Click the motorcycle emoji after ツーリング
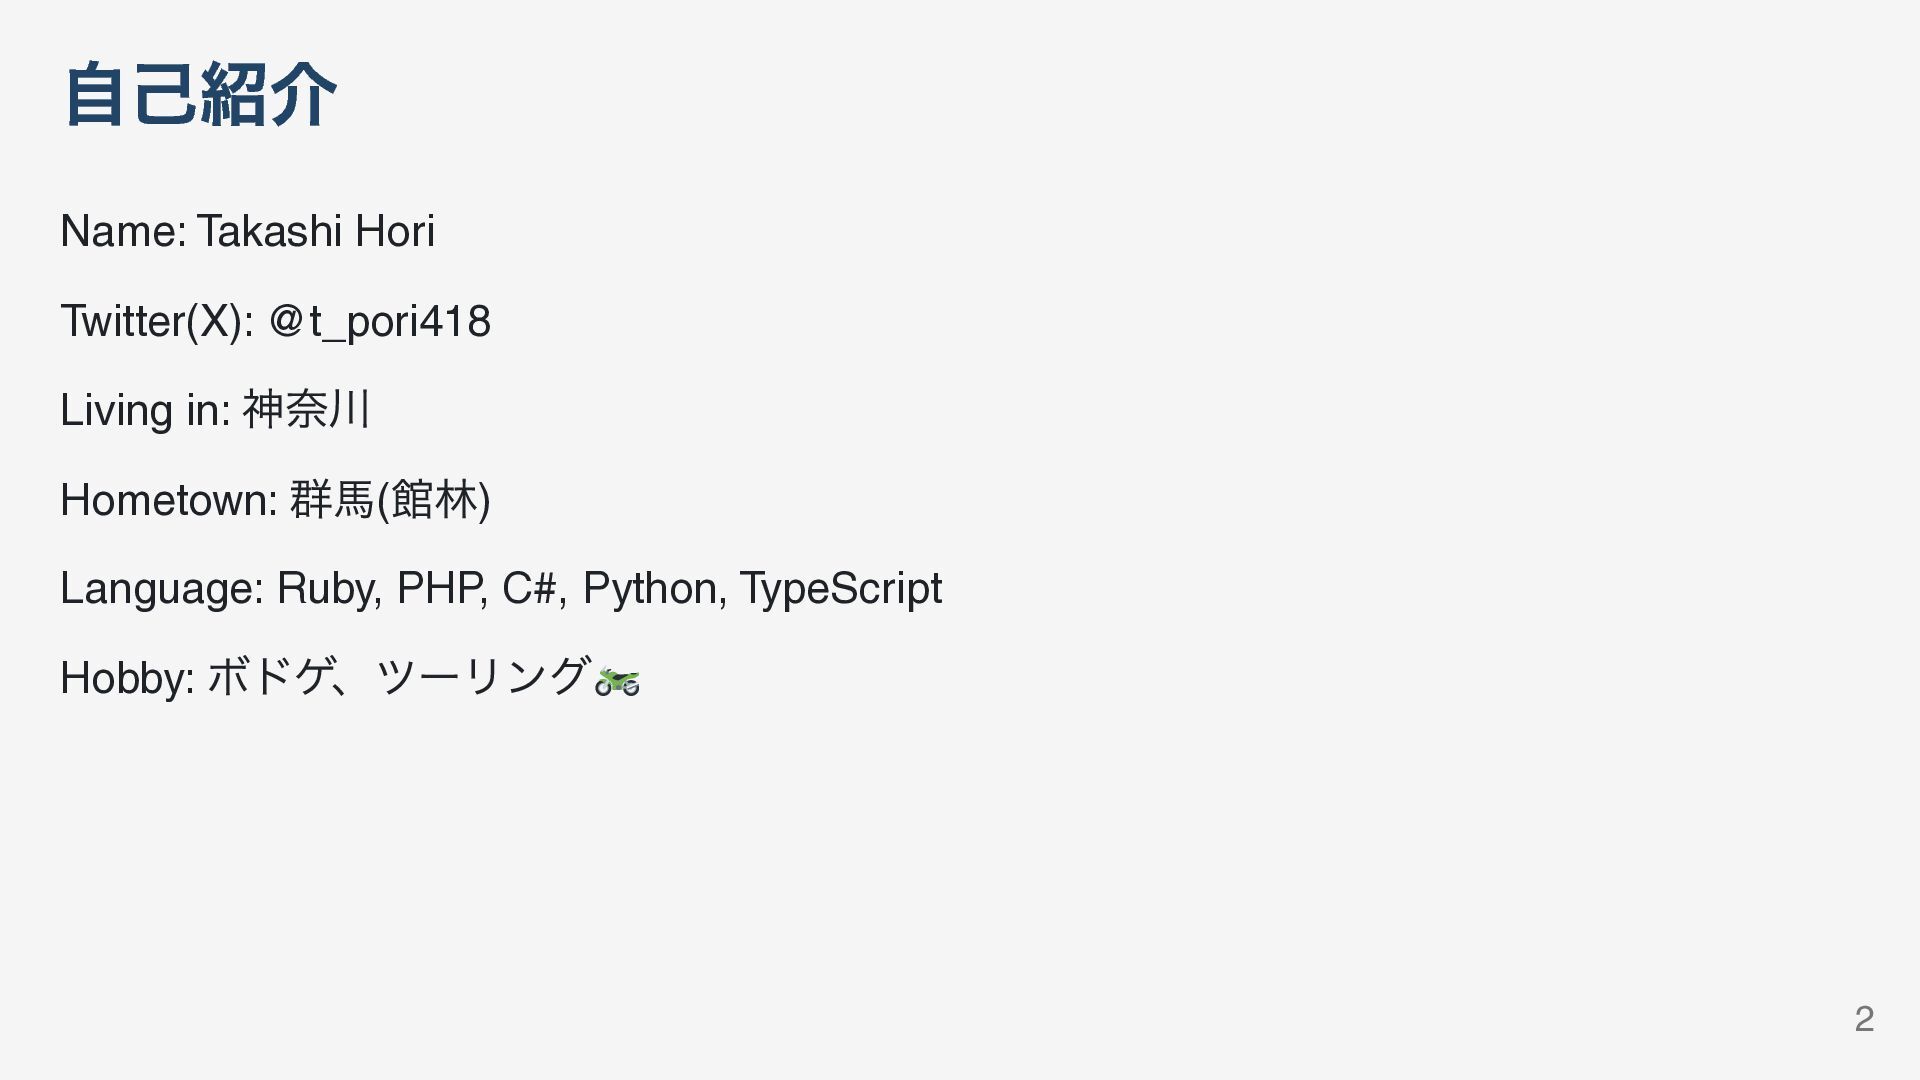The image size is (1920, 1080). point(617,681)
